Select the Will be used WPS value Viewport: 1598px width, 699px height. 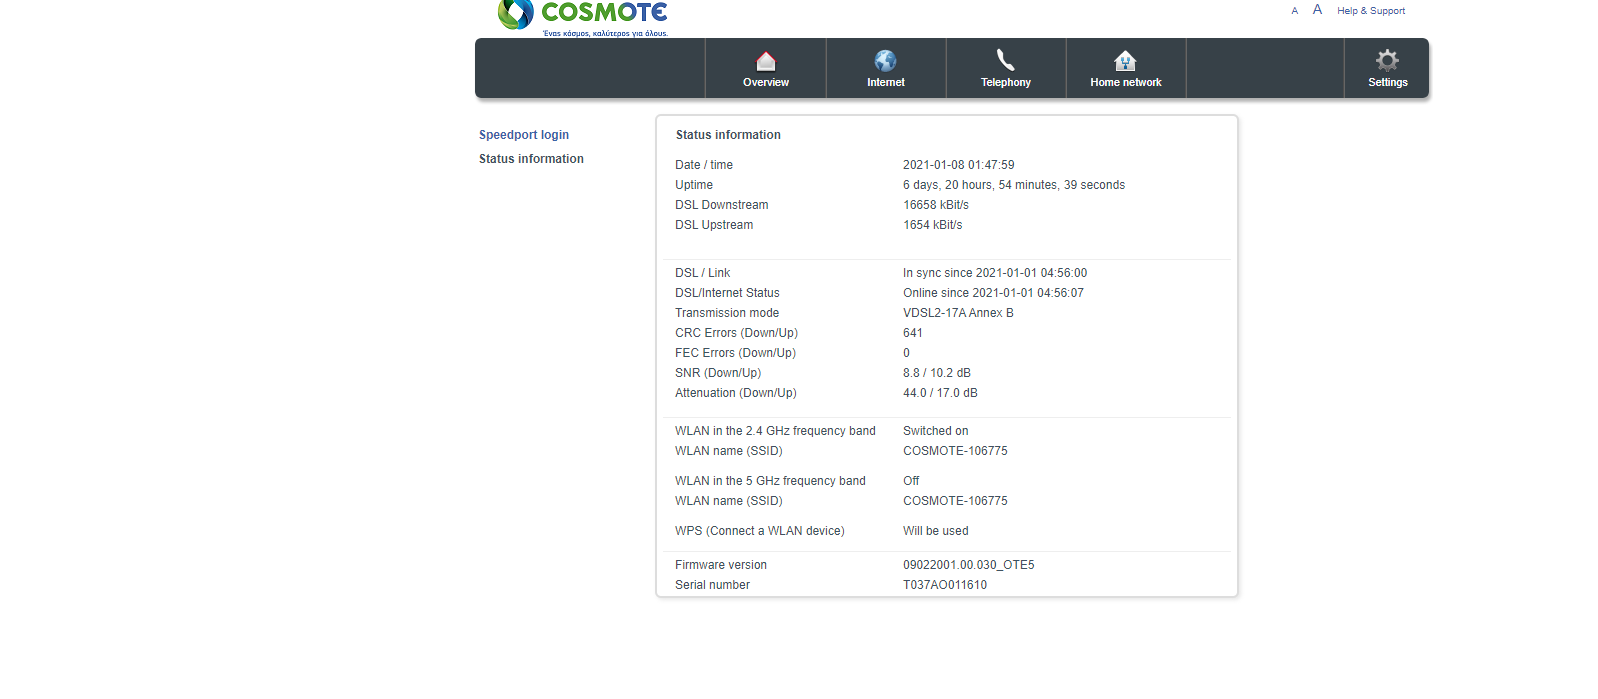[x=936, y=531]
